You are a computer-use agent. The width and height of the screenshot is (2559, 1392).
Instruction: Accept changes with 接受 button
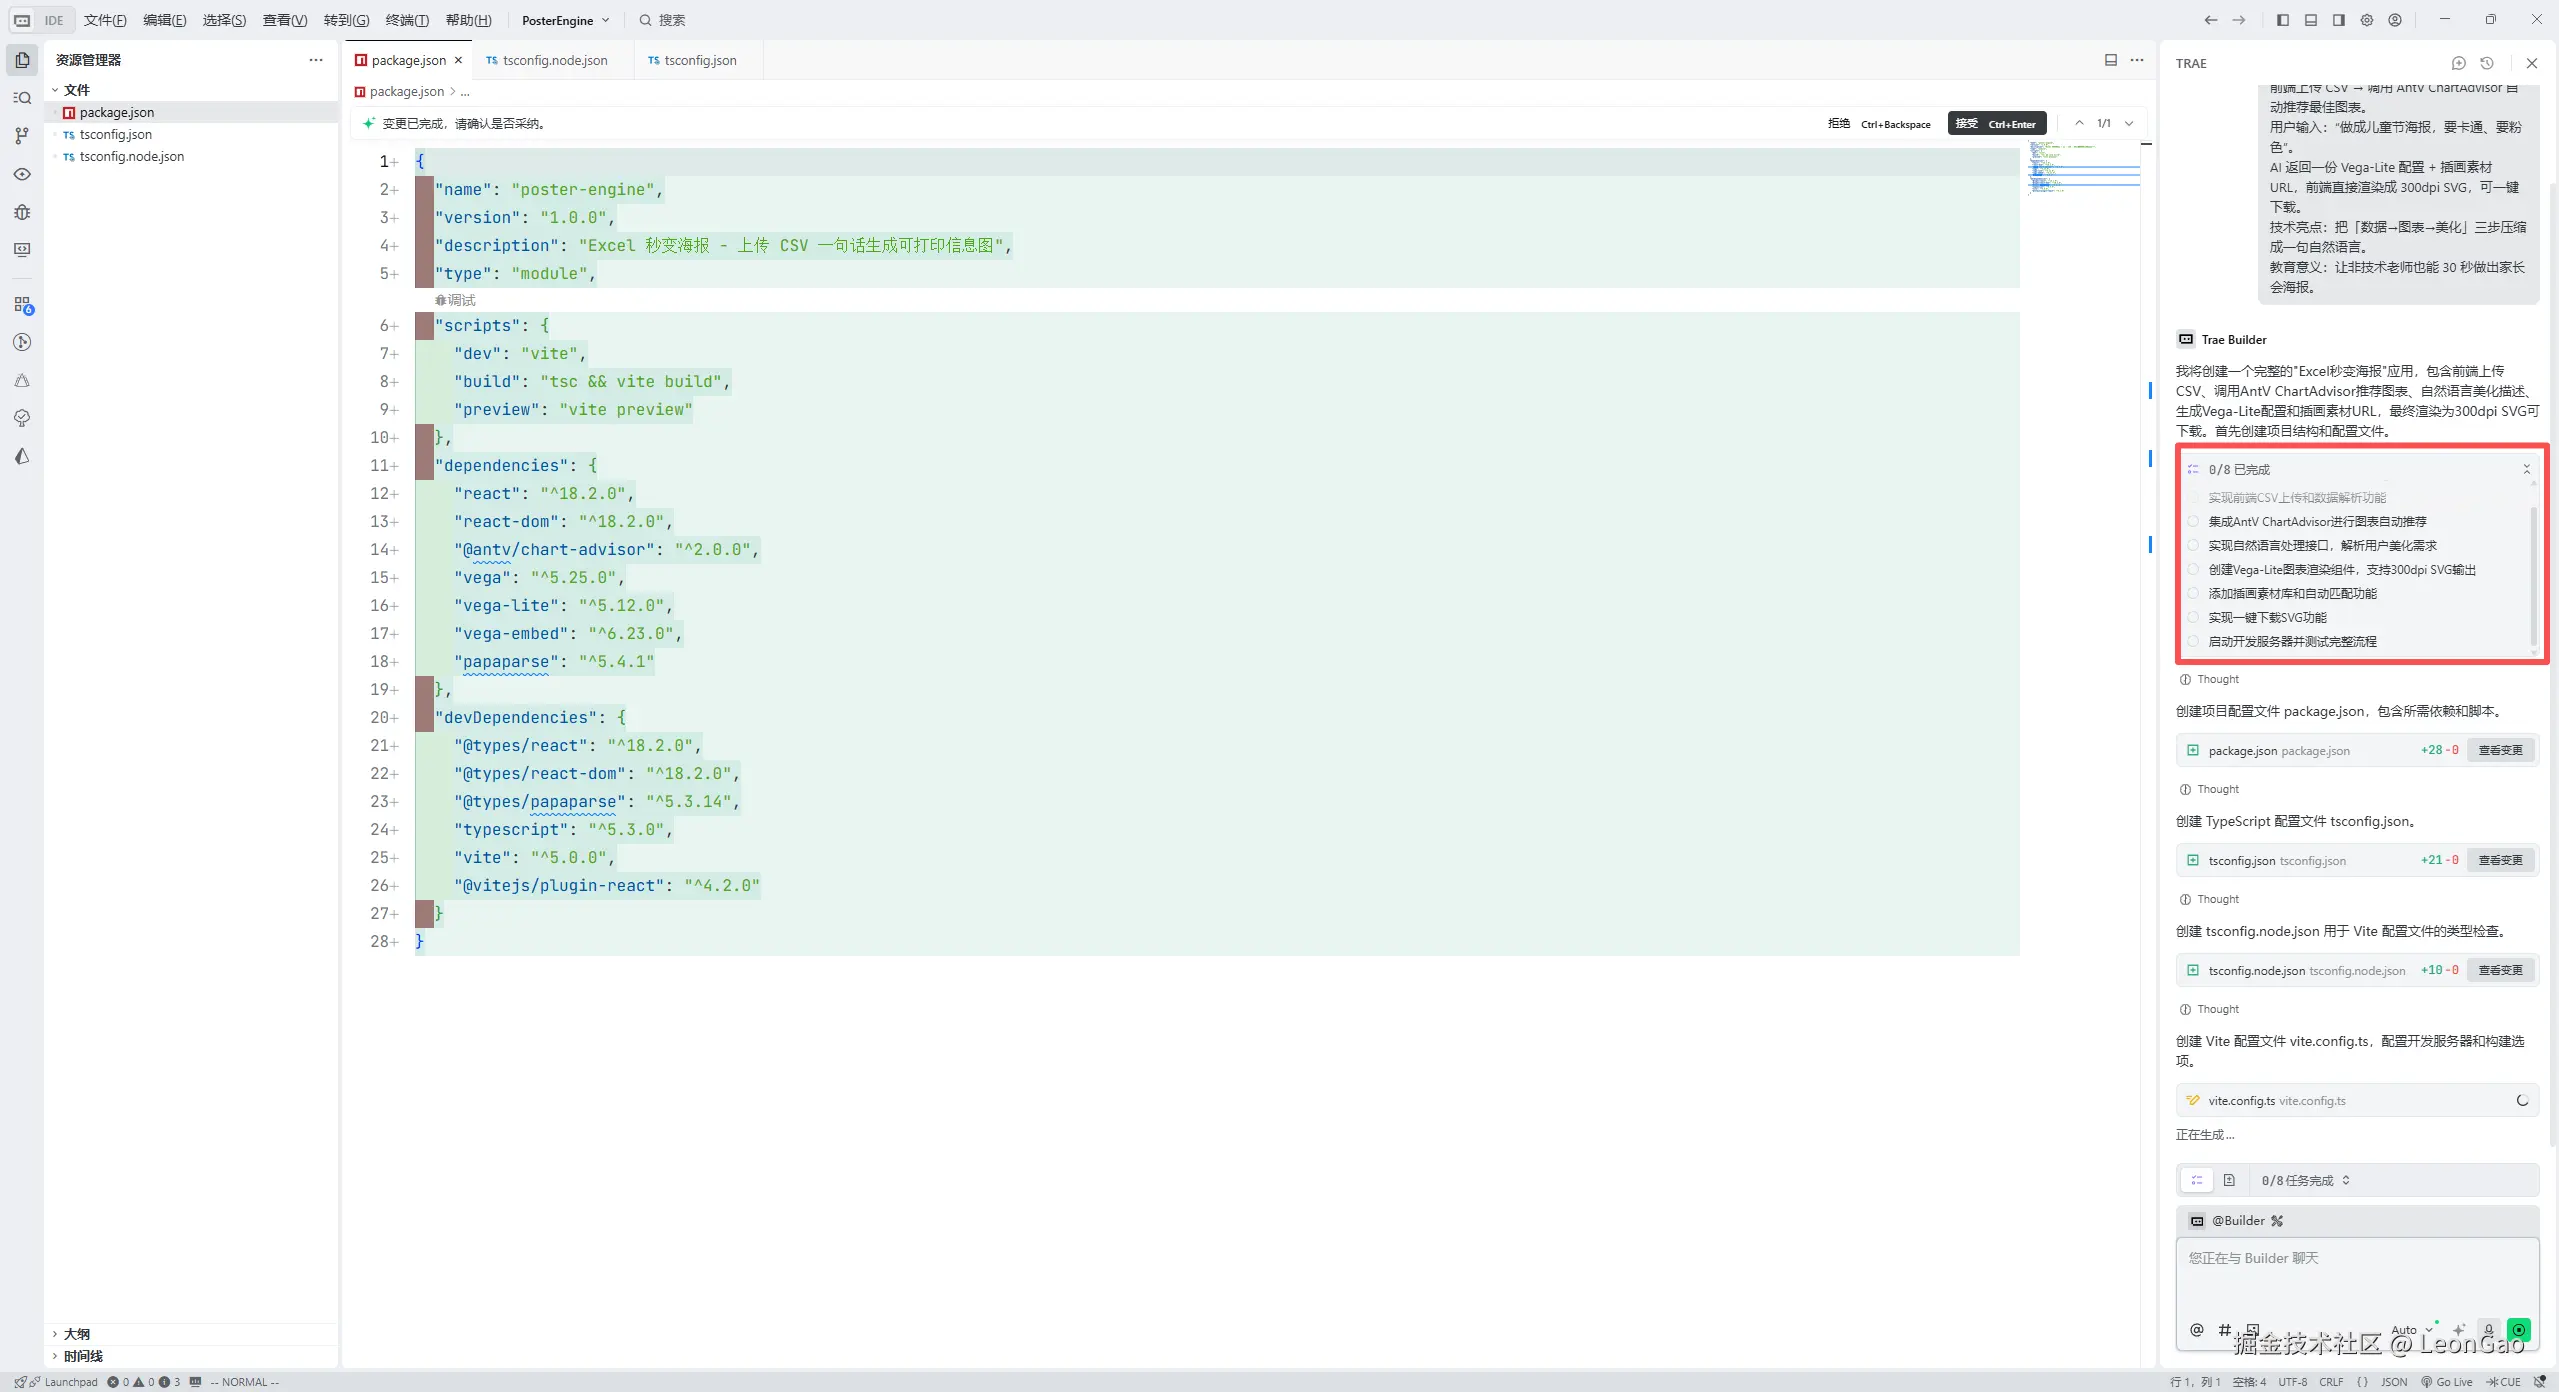(1996, 124)
